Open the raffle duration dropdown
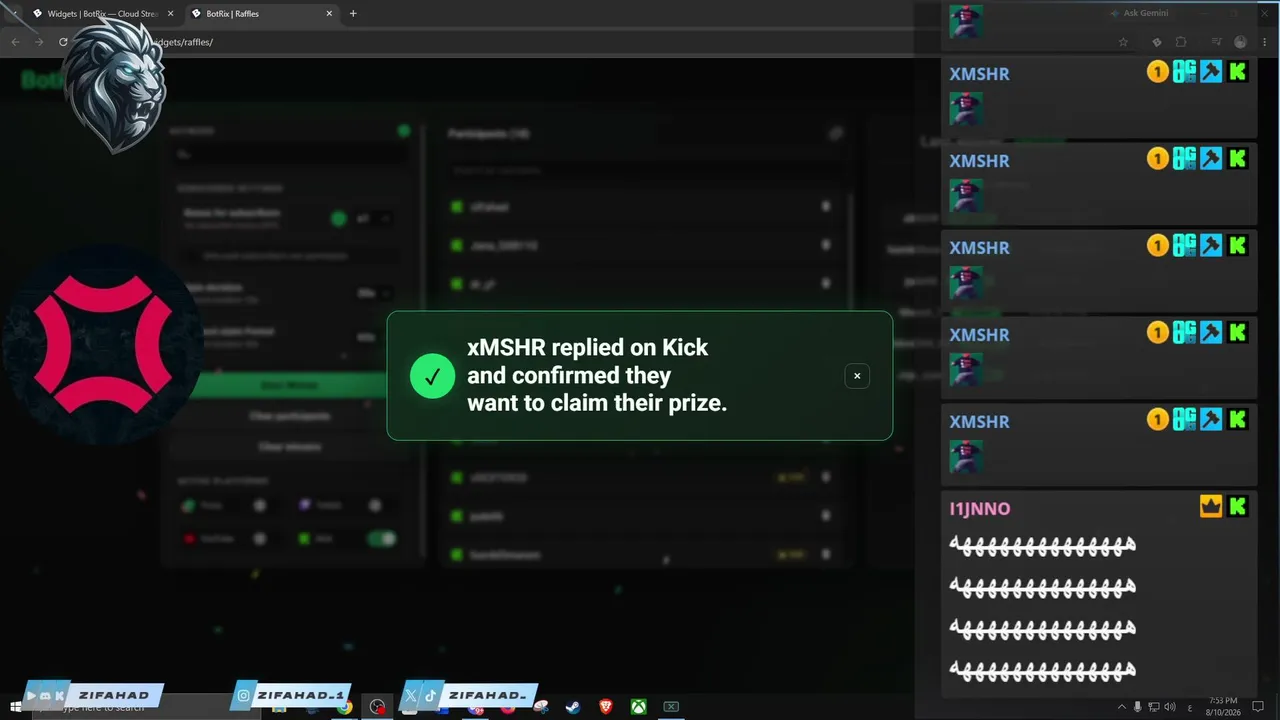The image size is (1280, 720). (x=373, y=293)
